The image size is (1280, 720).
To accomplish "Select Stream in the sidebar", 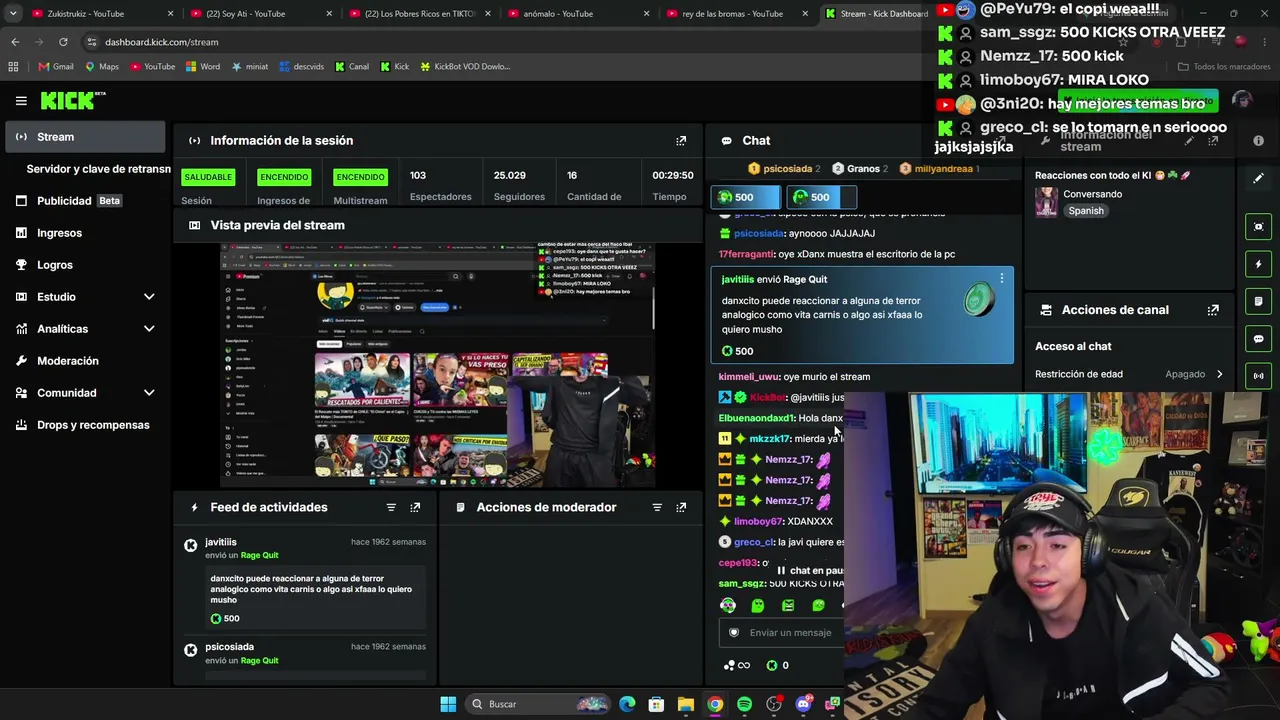I will coord(86,137).
